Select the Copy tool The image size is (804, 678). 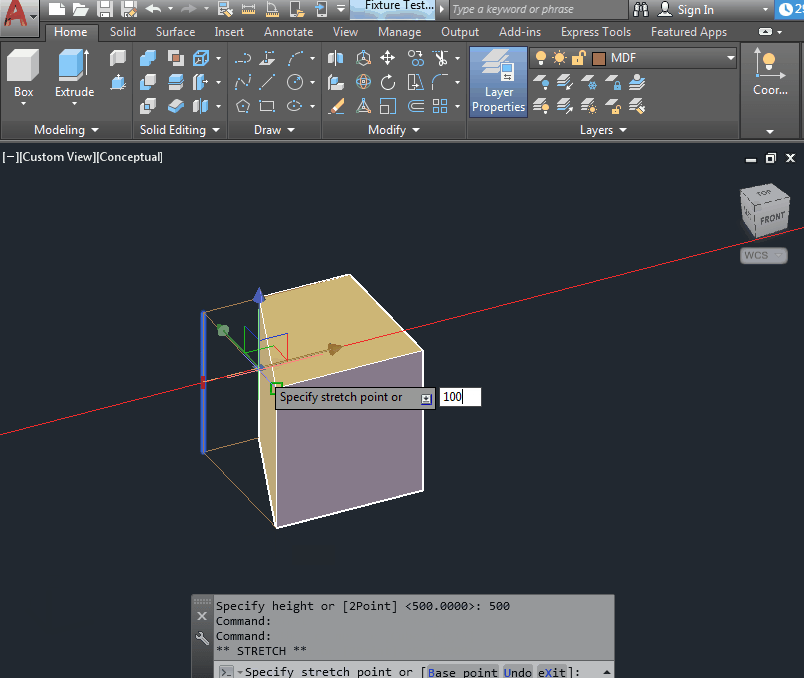coord(416,58)
